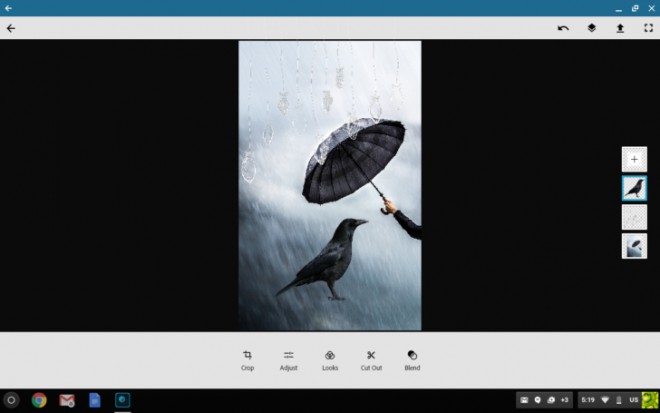This screenshot has height=413, width=660.
Task: Select the umbrella background layer thumbnail
Action: [x=634, y=246]
